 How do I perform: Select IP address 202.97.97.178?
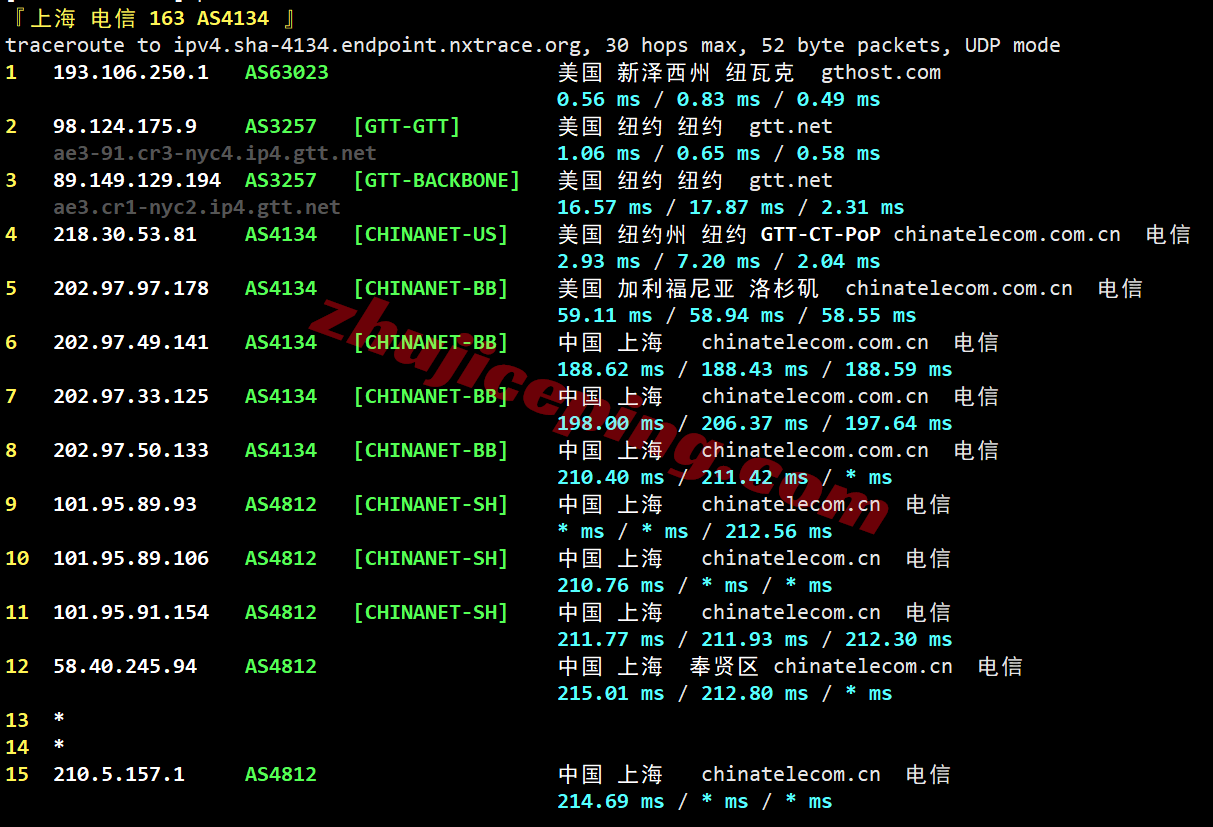coord(131,288)
